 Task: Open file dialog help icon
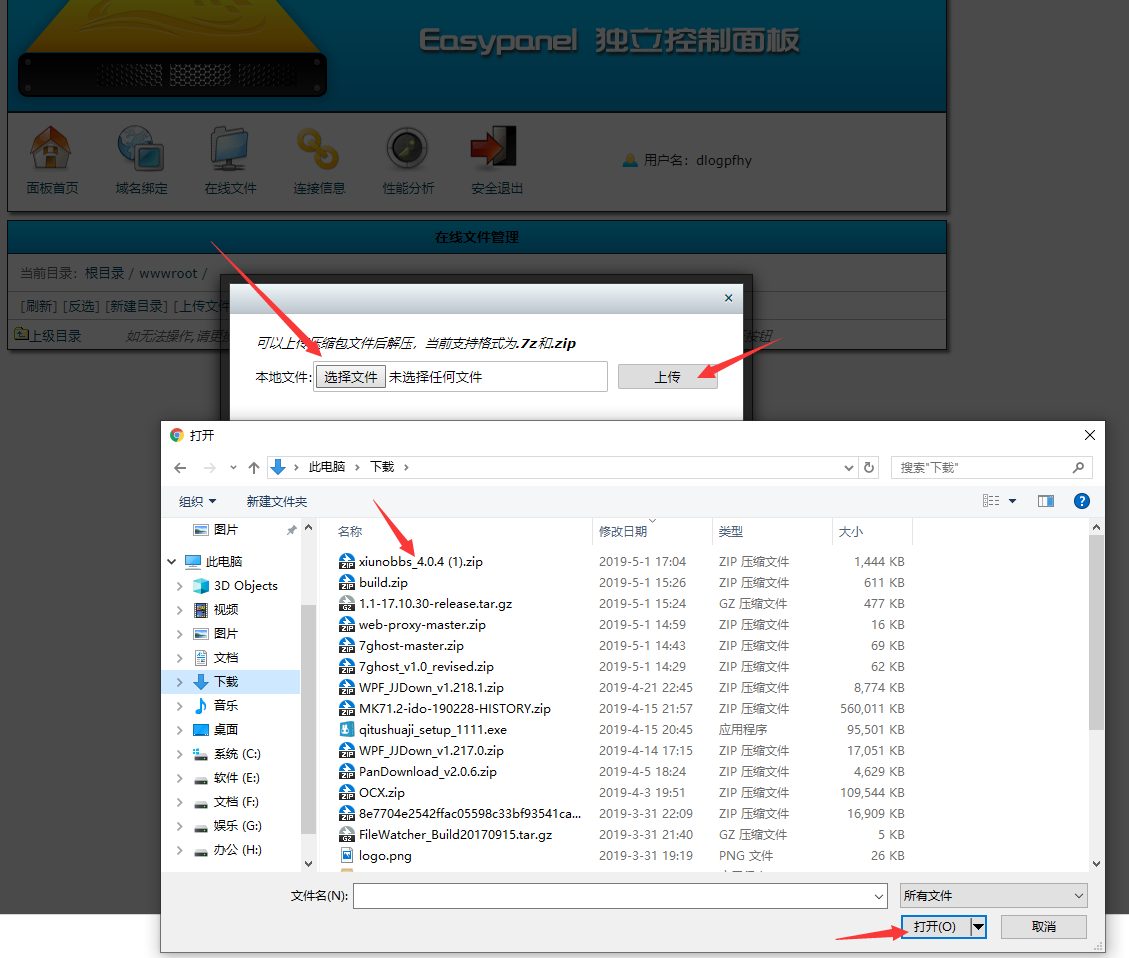pyautogui.click(x=1081, y=501)
